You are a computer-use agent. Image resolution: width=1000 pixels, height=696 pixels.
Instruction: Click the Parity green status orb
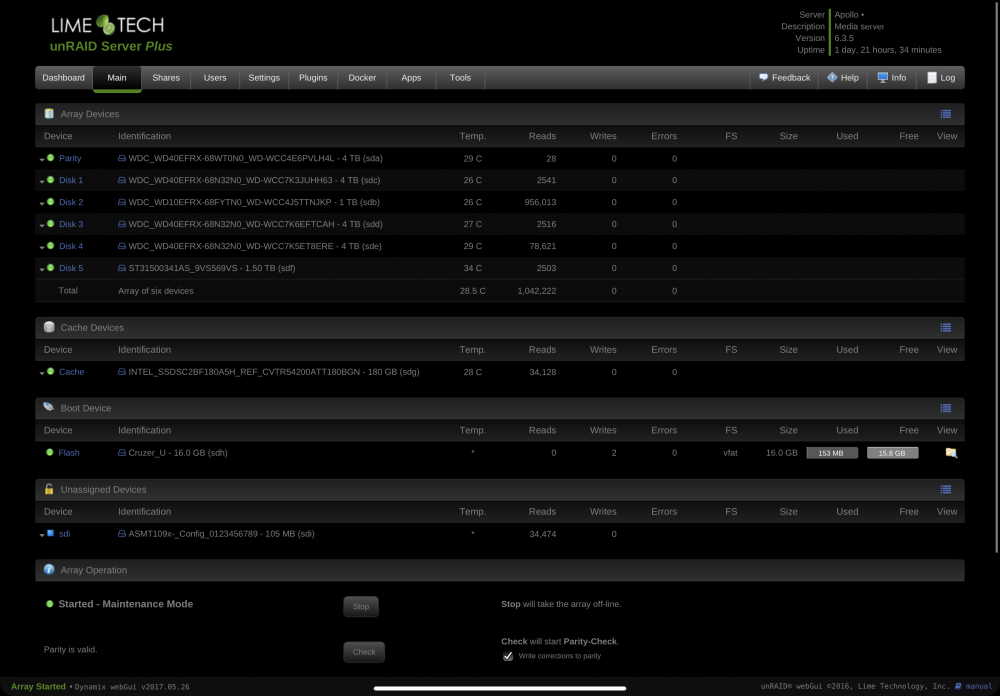coord(50,158)
